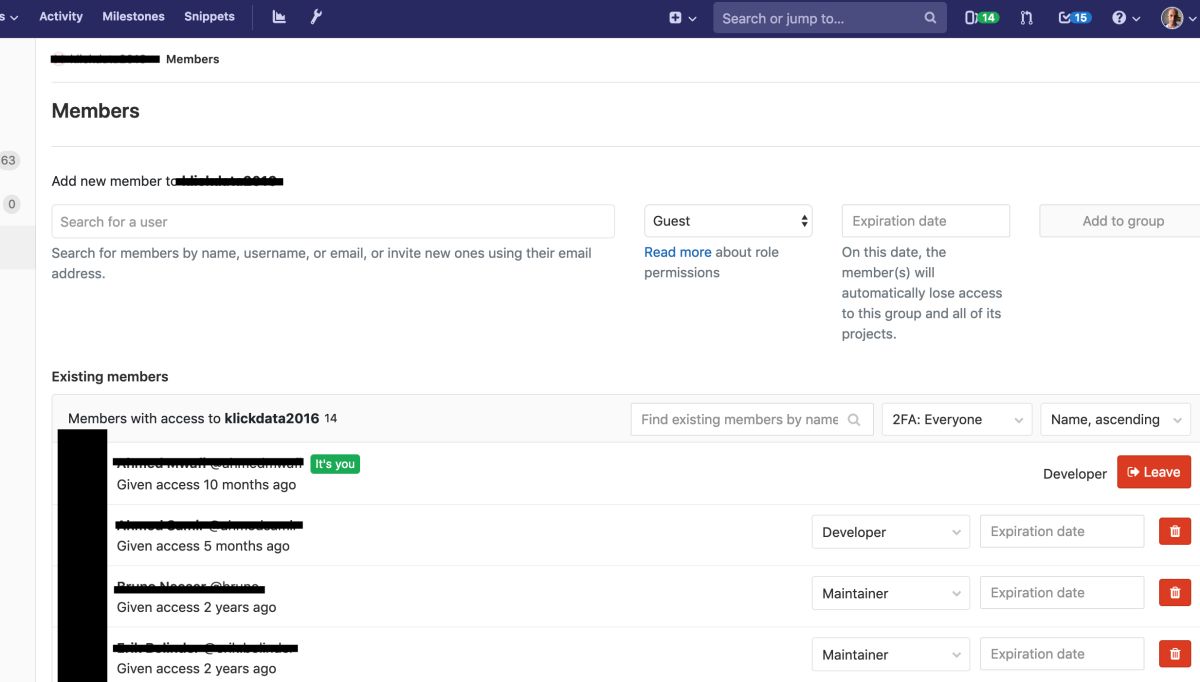Click the member count 14 badge
Viewport: 1200px width, 682px height.
[x=331, y=419]
